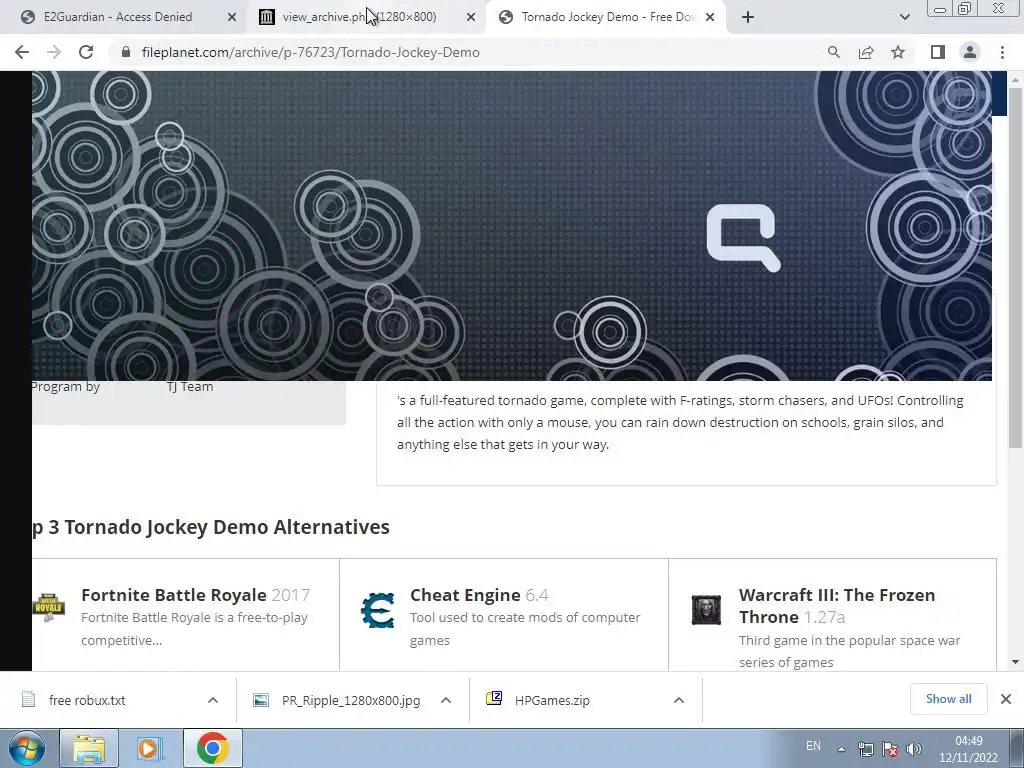Go back to the previous page
Viewport: 1024px width, 768px height.
click(x=22, y=52)
